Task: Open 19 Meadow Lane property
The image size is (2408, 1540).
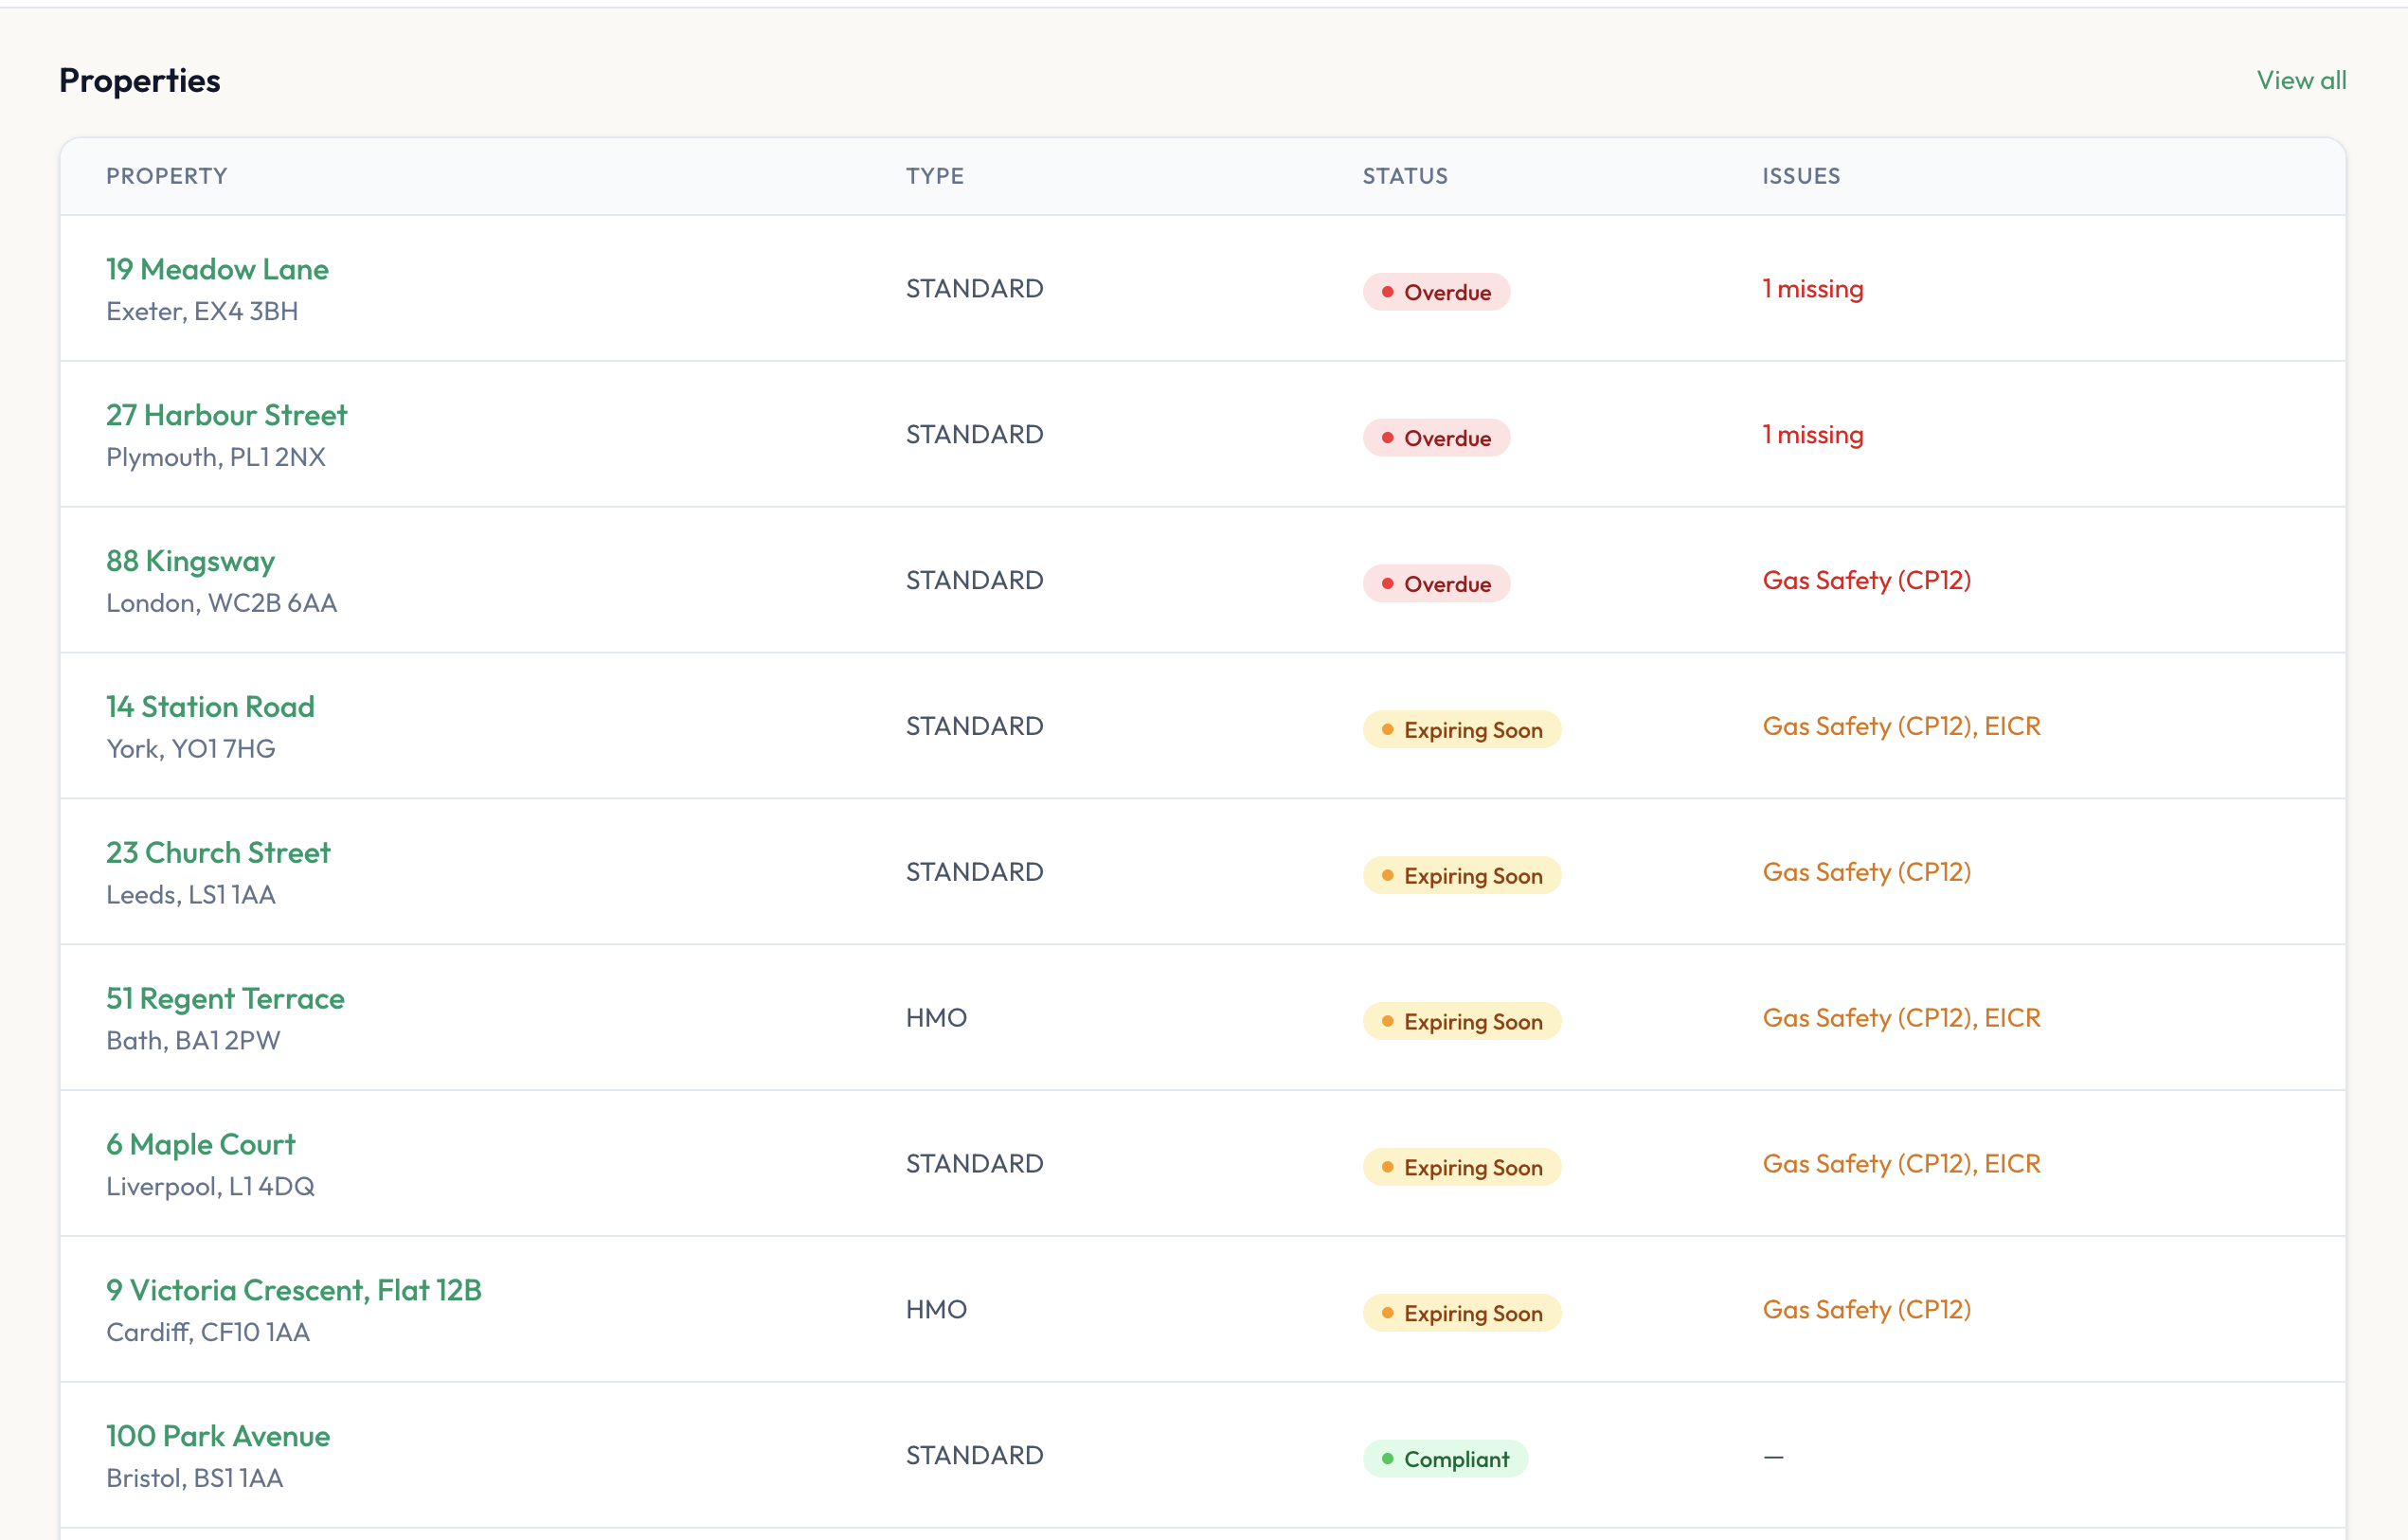Action: 217,269
